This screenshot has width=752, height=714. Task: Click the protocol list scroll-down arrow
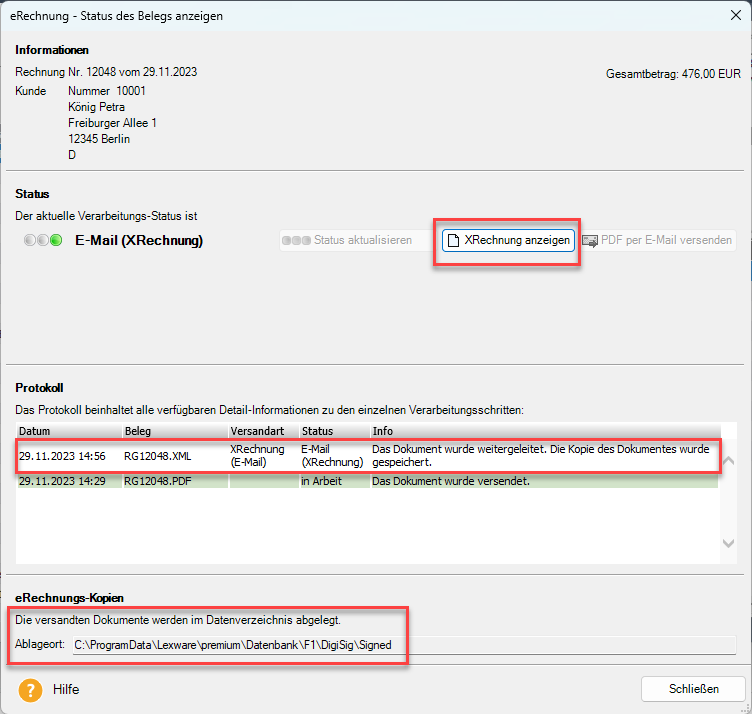pos(728,543)
